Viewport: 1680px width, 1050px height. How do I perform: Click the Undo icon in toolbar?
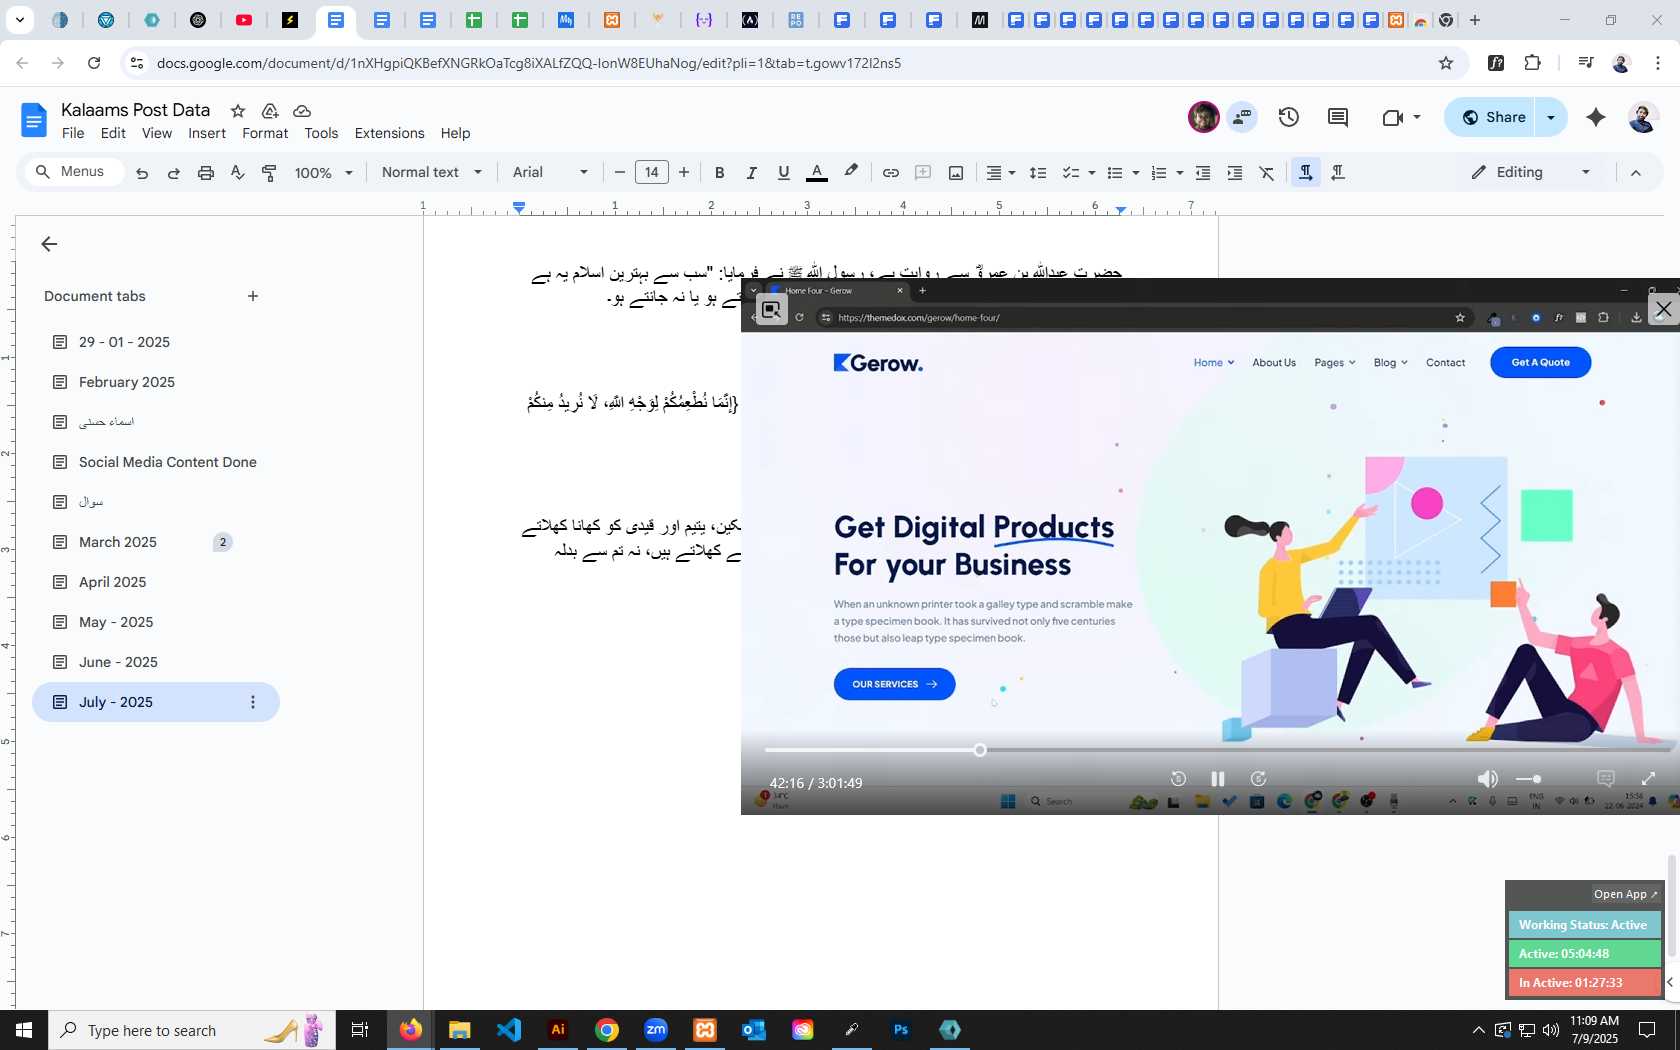coord(142,173)
